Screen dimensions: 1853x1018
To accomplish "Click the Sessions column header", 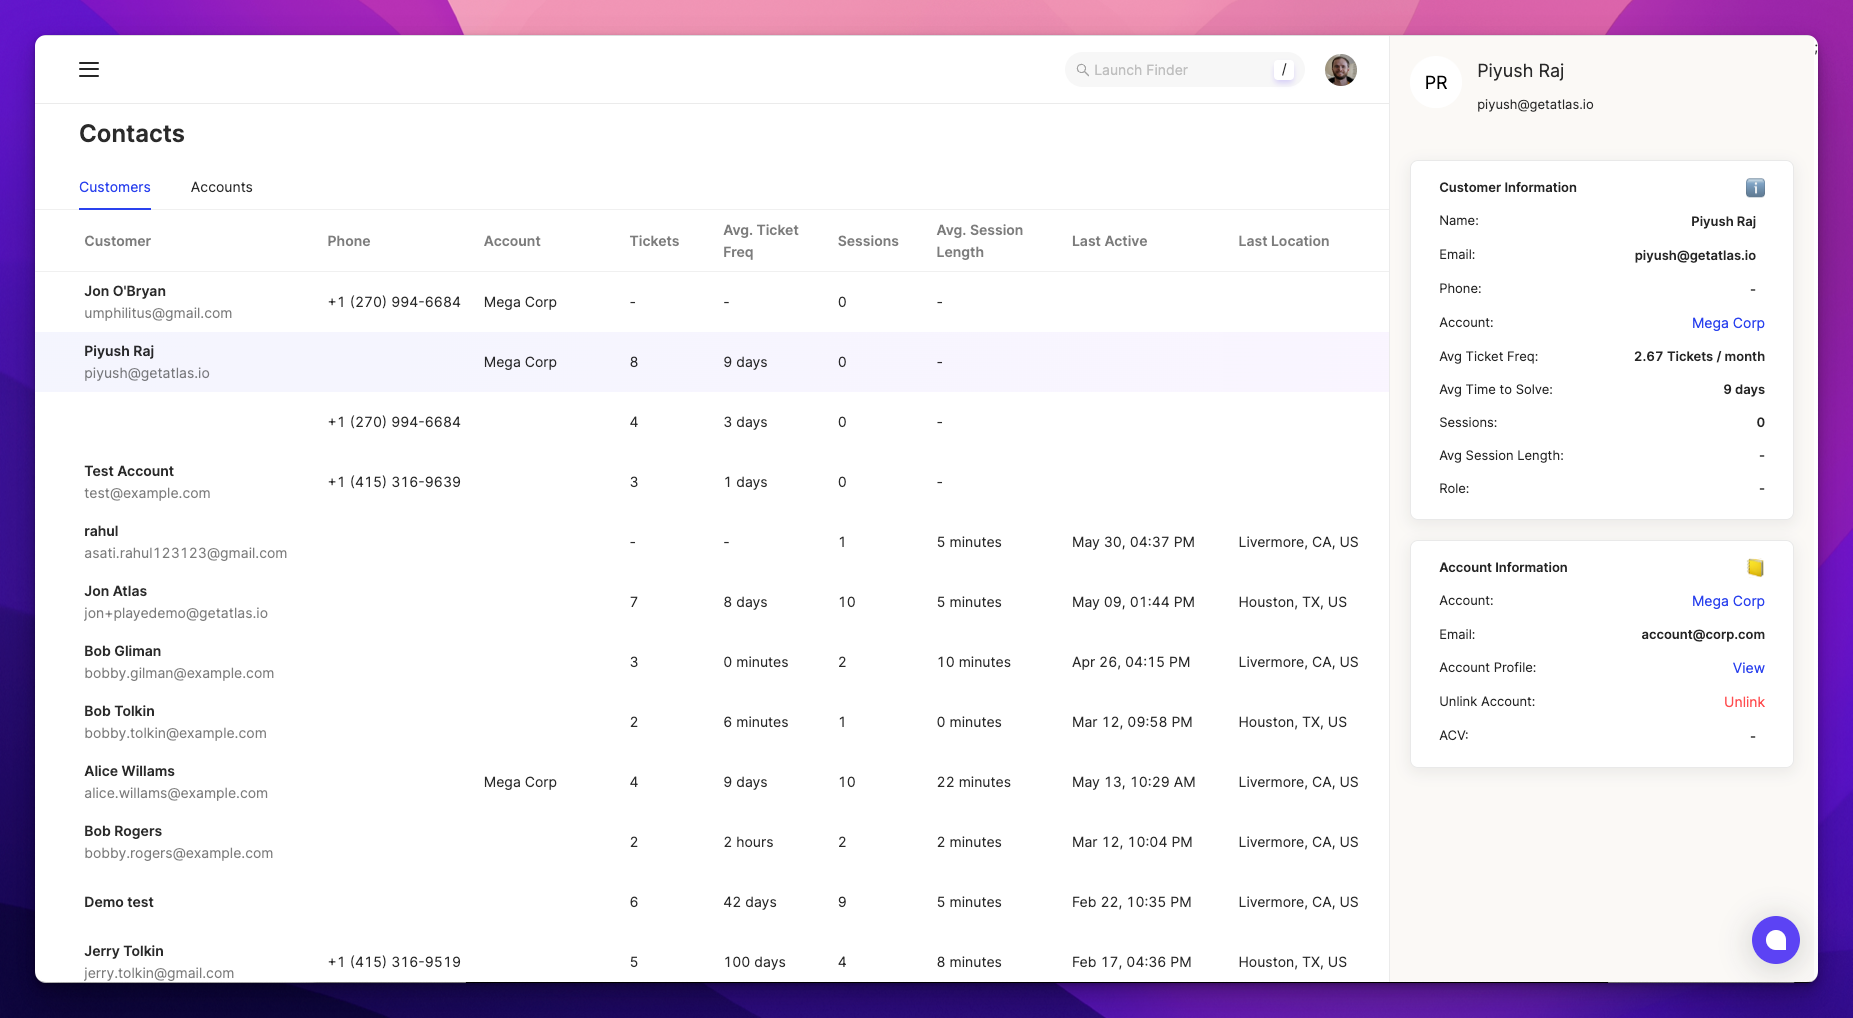I will coord(868,241).
